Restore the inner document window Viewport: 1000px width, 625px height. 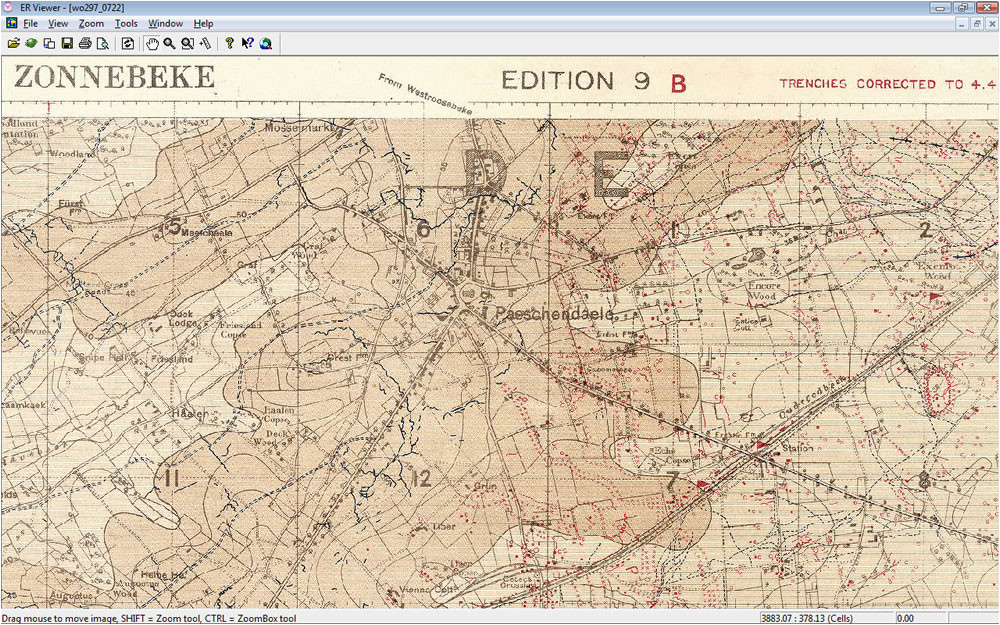pyautogui.click(x=977, y=24)
